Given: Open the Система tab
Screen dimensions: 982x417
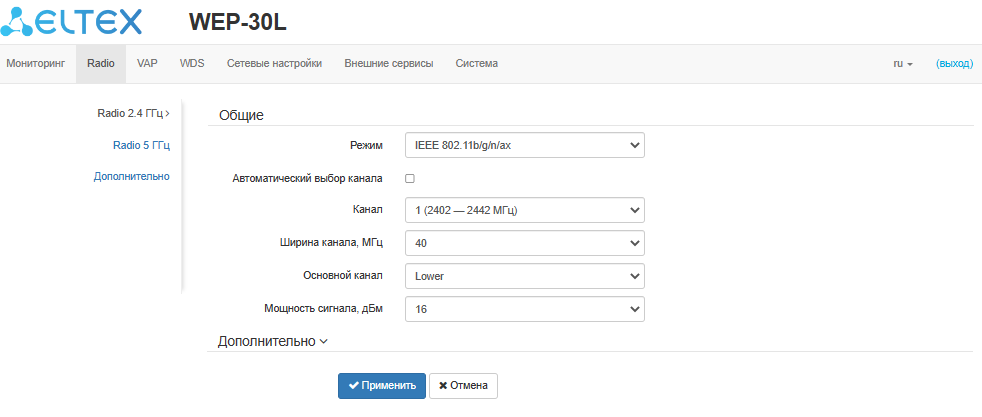Looking at the screenshot, I should (476, 64).
